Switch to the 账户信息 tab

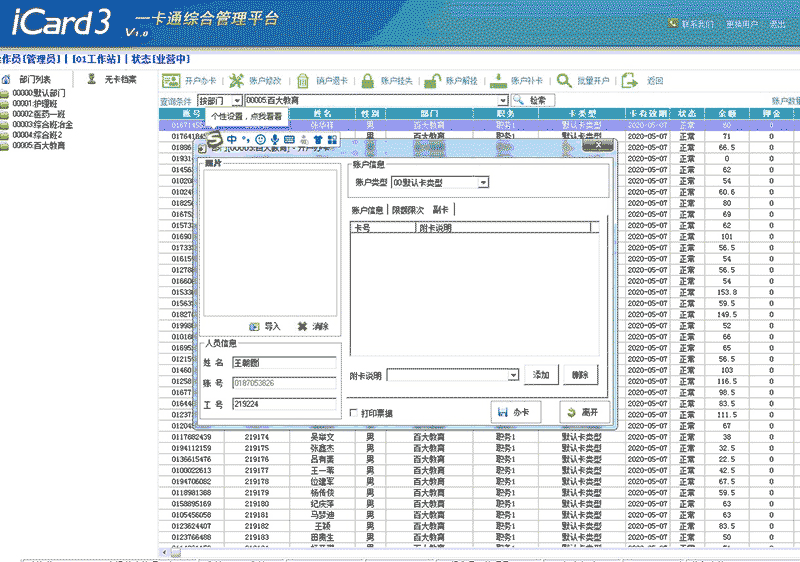(x=367, y=210)
